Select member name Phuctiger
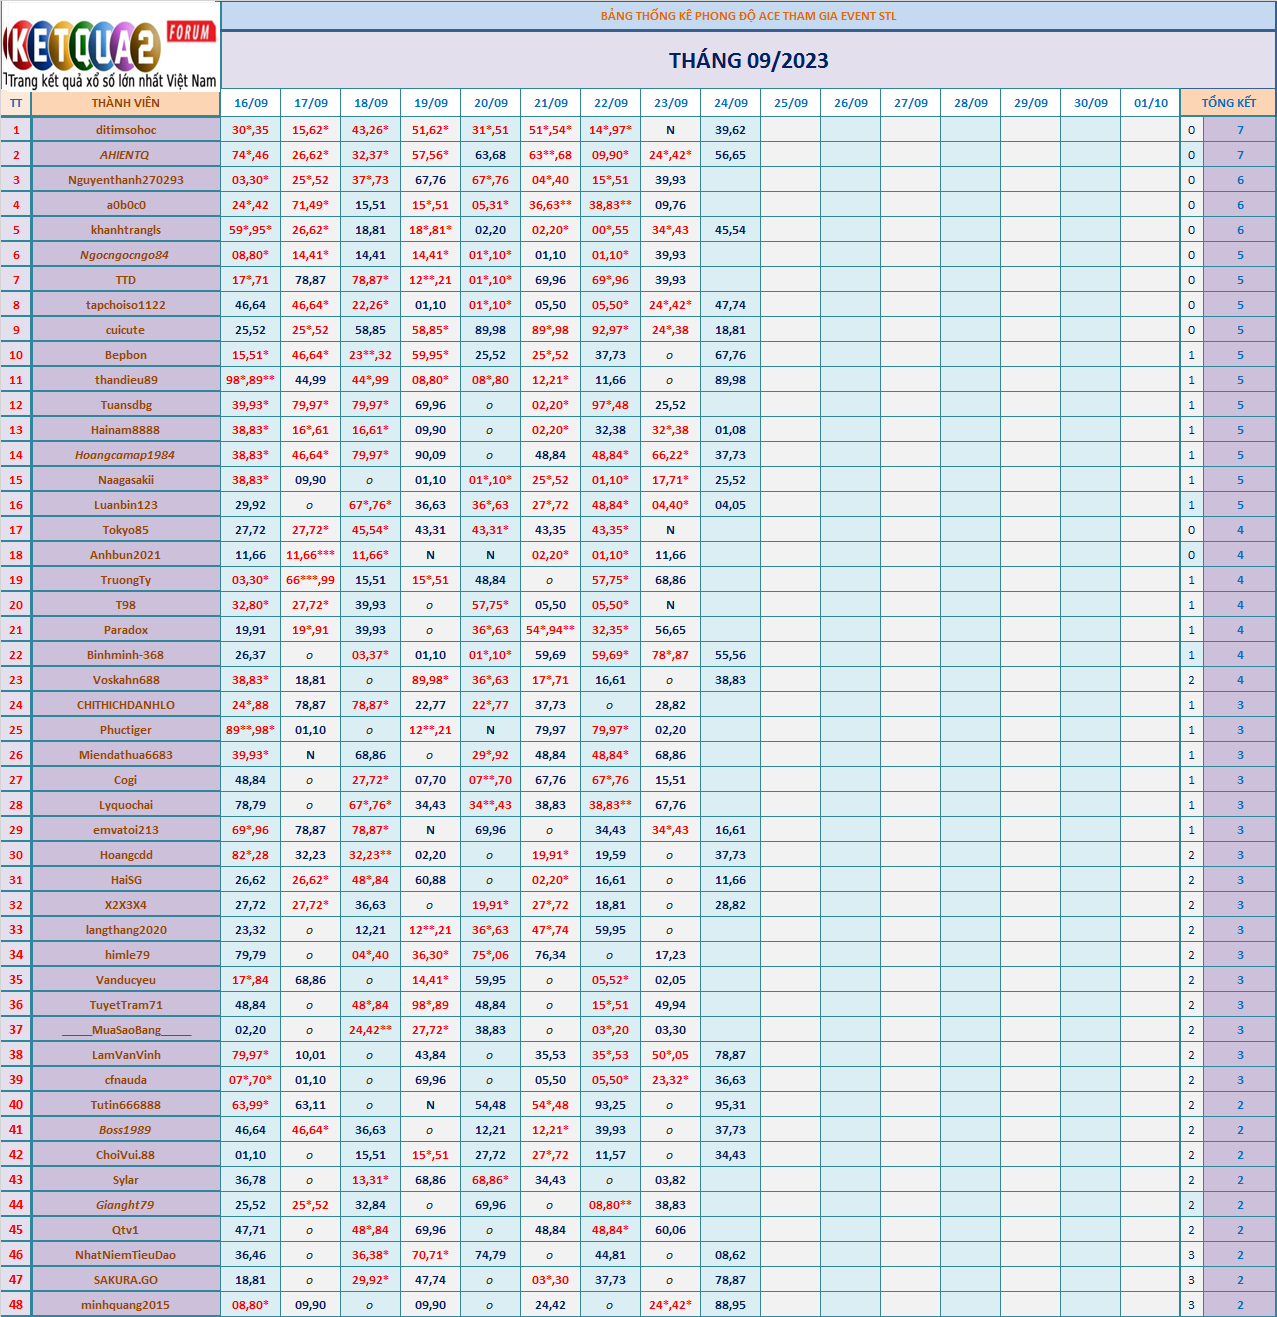Viewport: 1277px width, 1317px height. click(x=126, y=730)
